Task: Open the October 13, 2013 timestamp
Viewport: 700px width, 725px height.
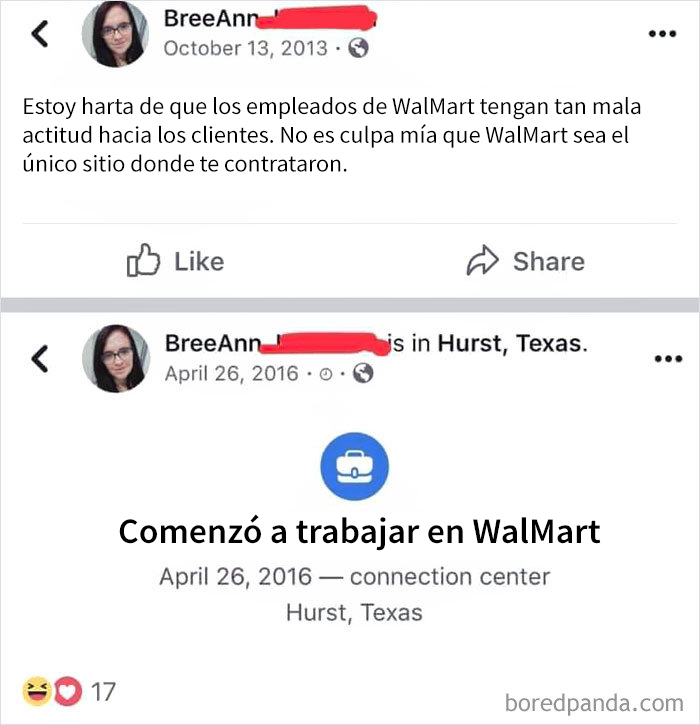Action: pyautogui.click(x=246, y=48)
